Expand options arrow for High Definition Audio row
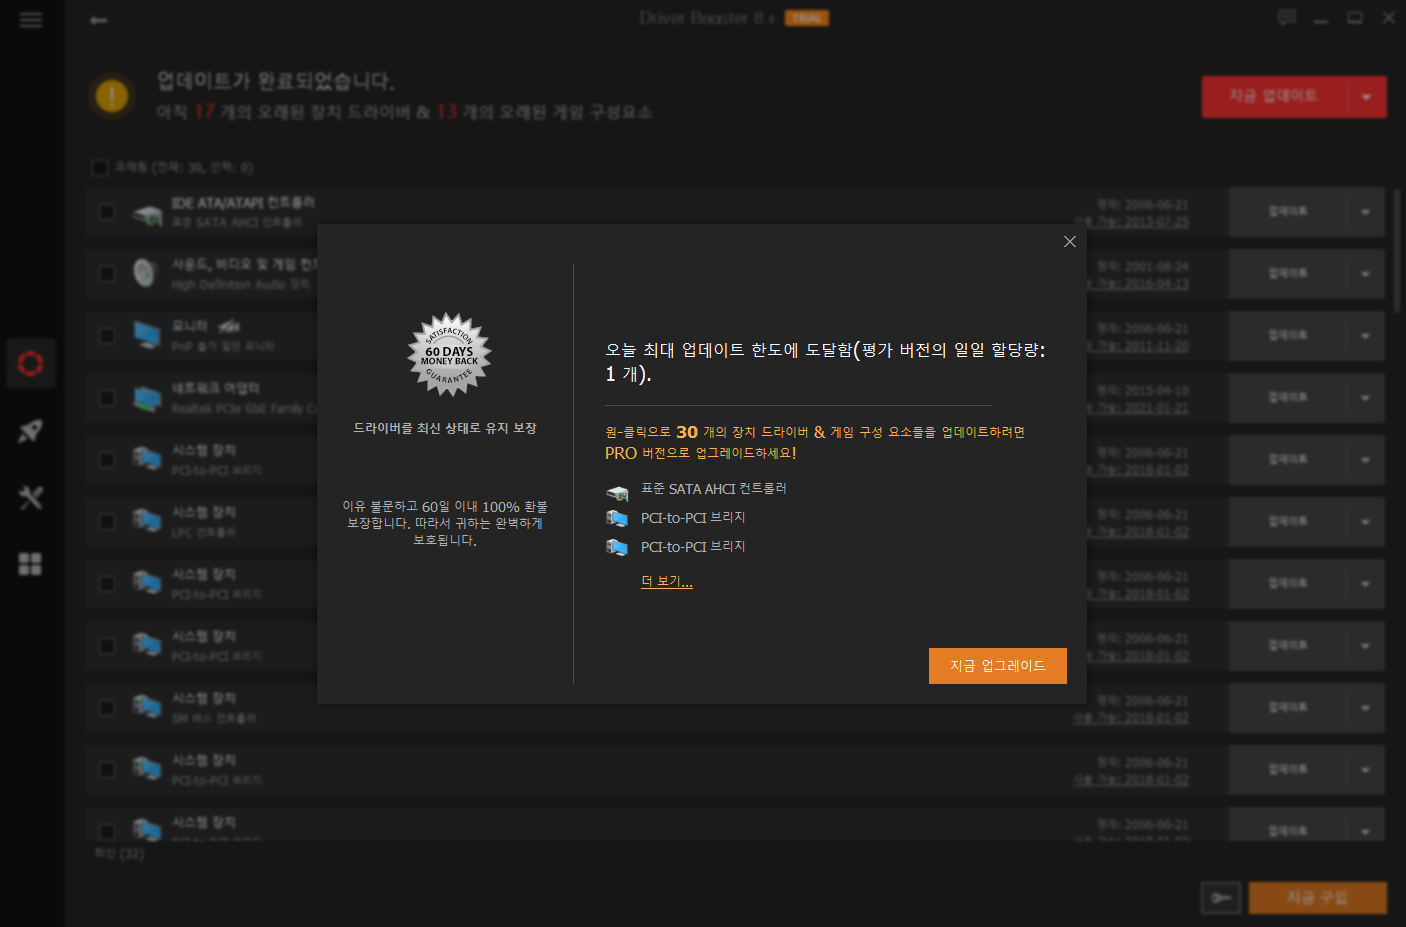The image size is (1406, 927). click(1366, 274)
